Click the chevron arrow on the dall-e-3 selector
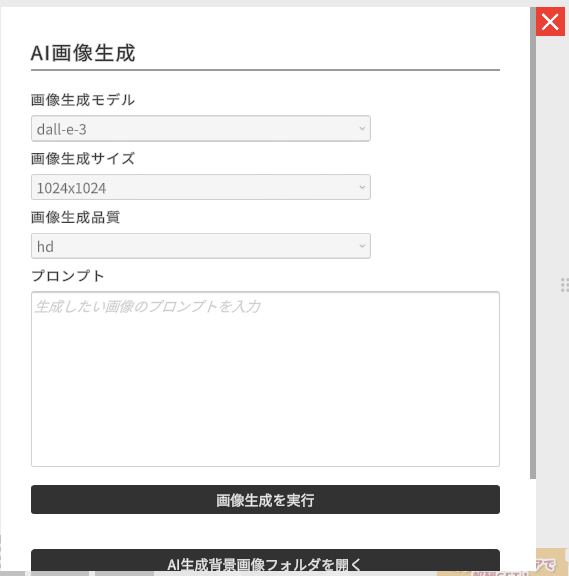Viewport: 569px width, 576px height. coord(362,129)
